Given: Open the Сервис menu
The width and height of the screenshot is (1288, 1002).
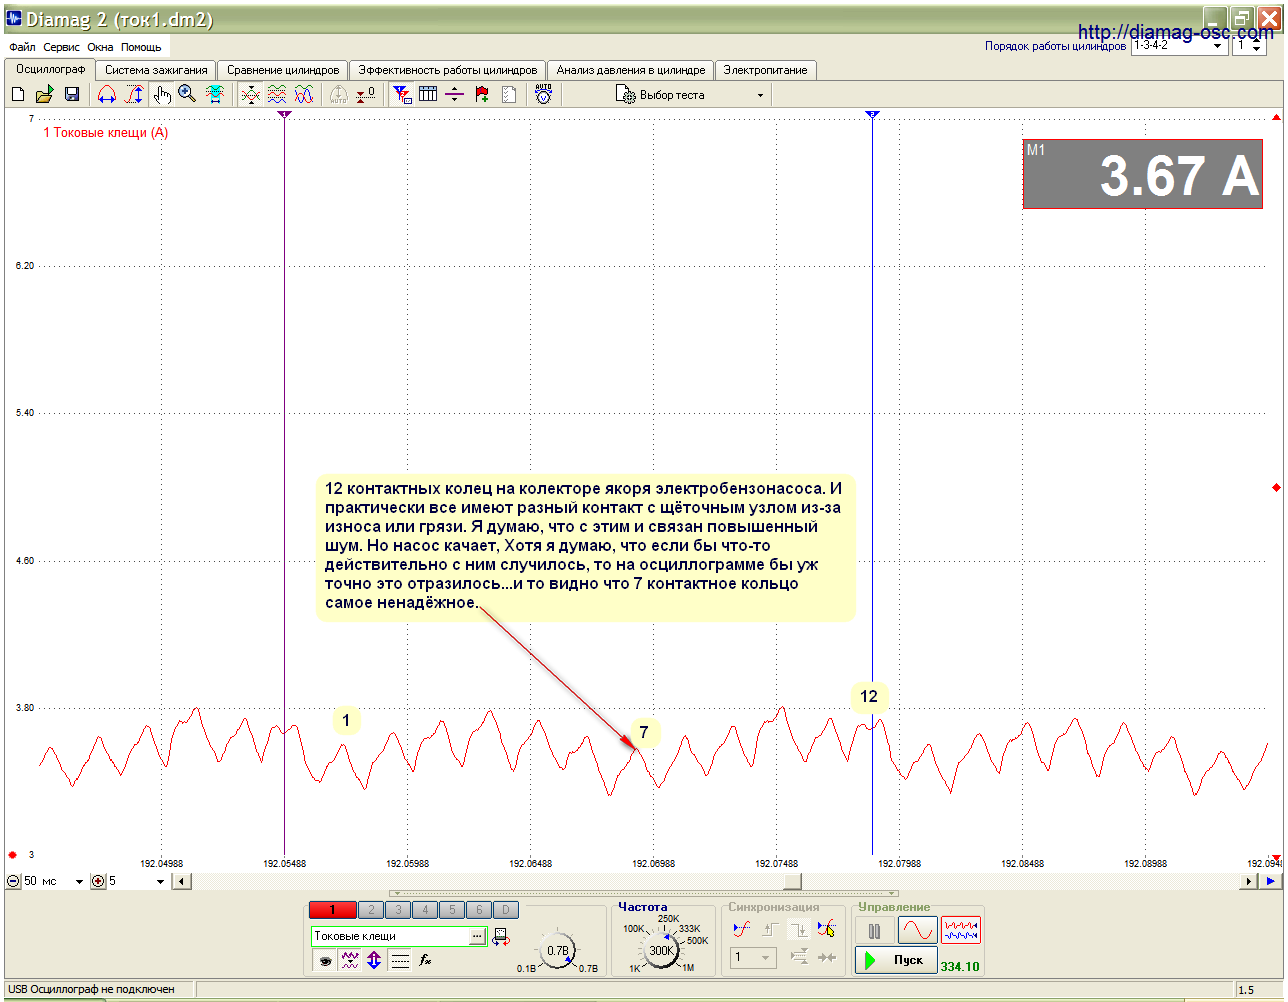Looking at the screenshot, I should click(62, 47).
